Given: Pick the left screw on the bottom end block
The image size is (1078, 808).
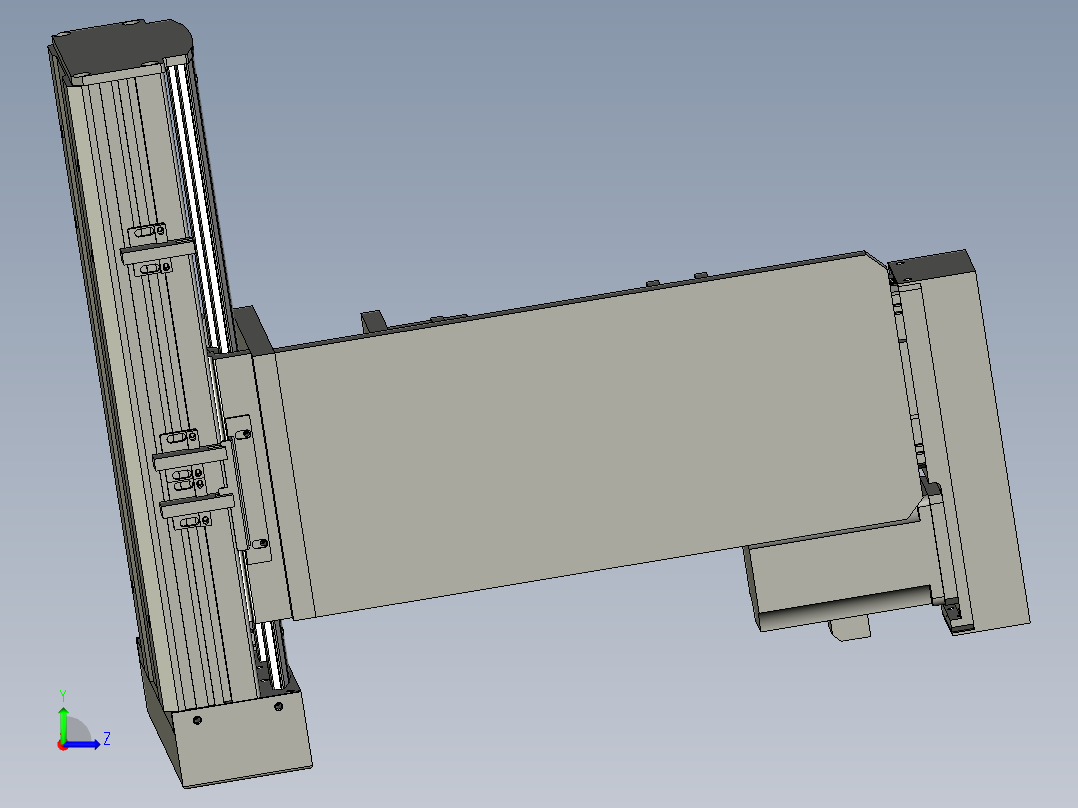Looking at the screenshot, I should click(x=198, y=720).
